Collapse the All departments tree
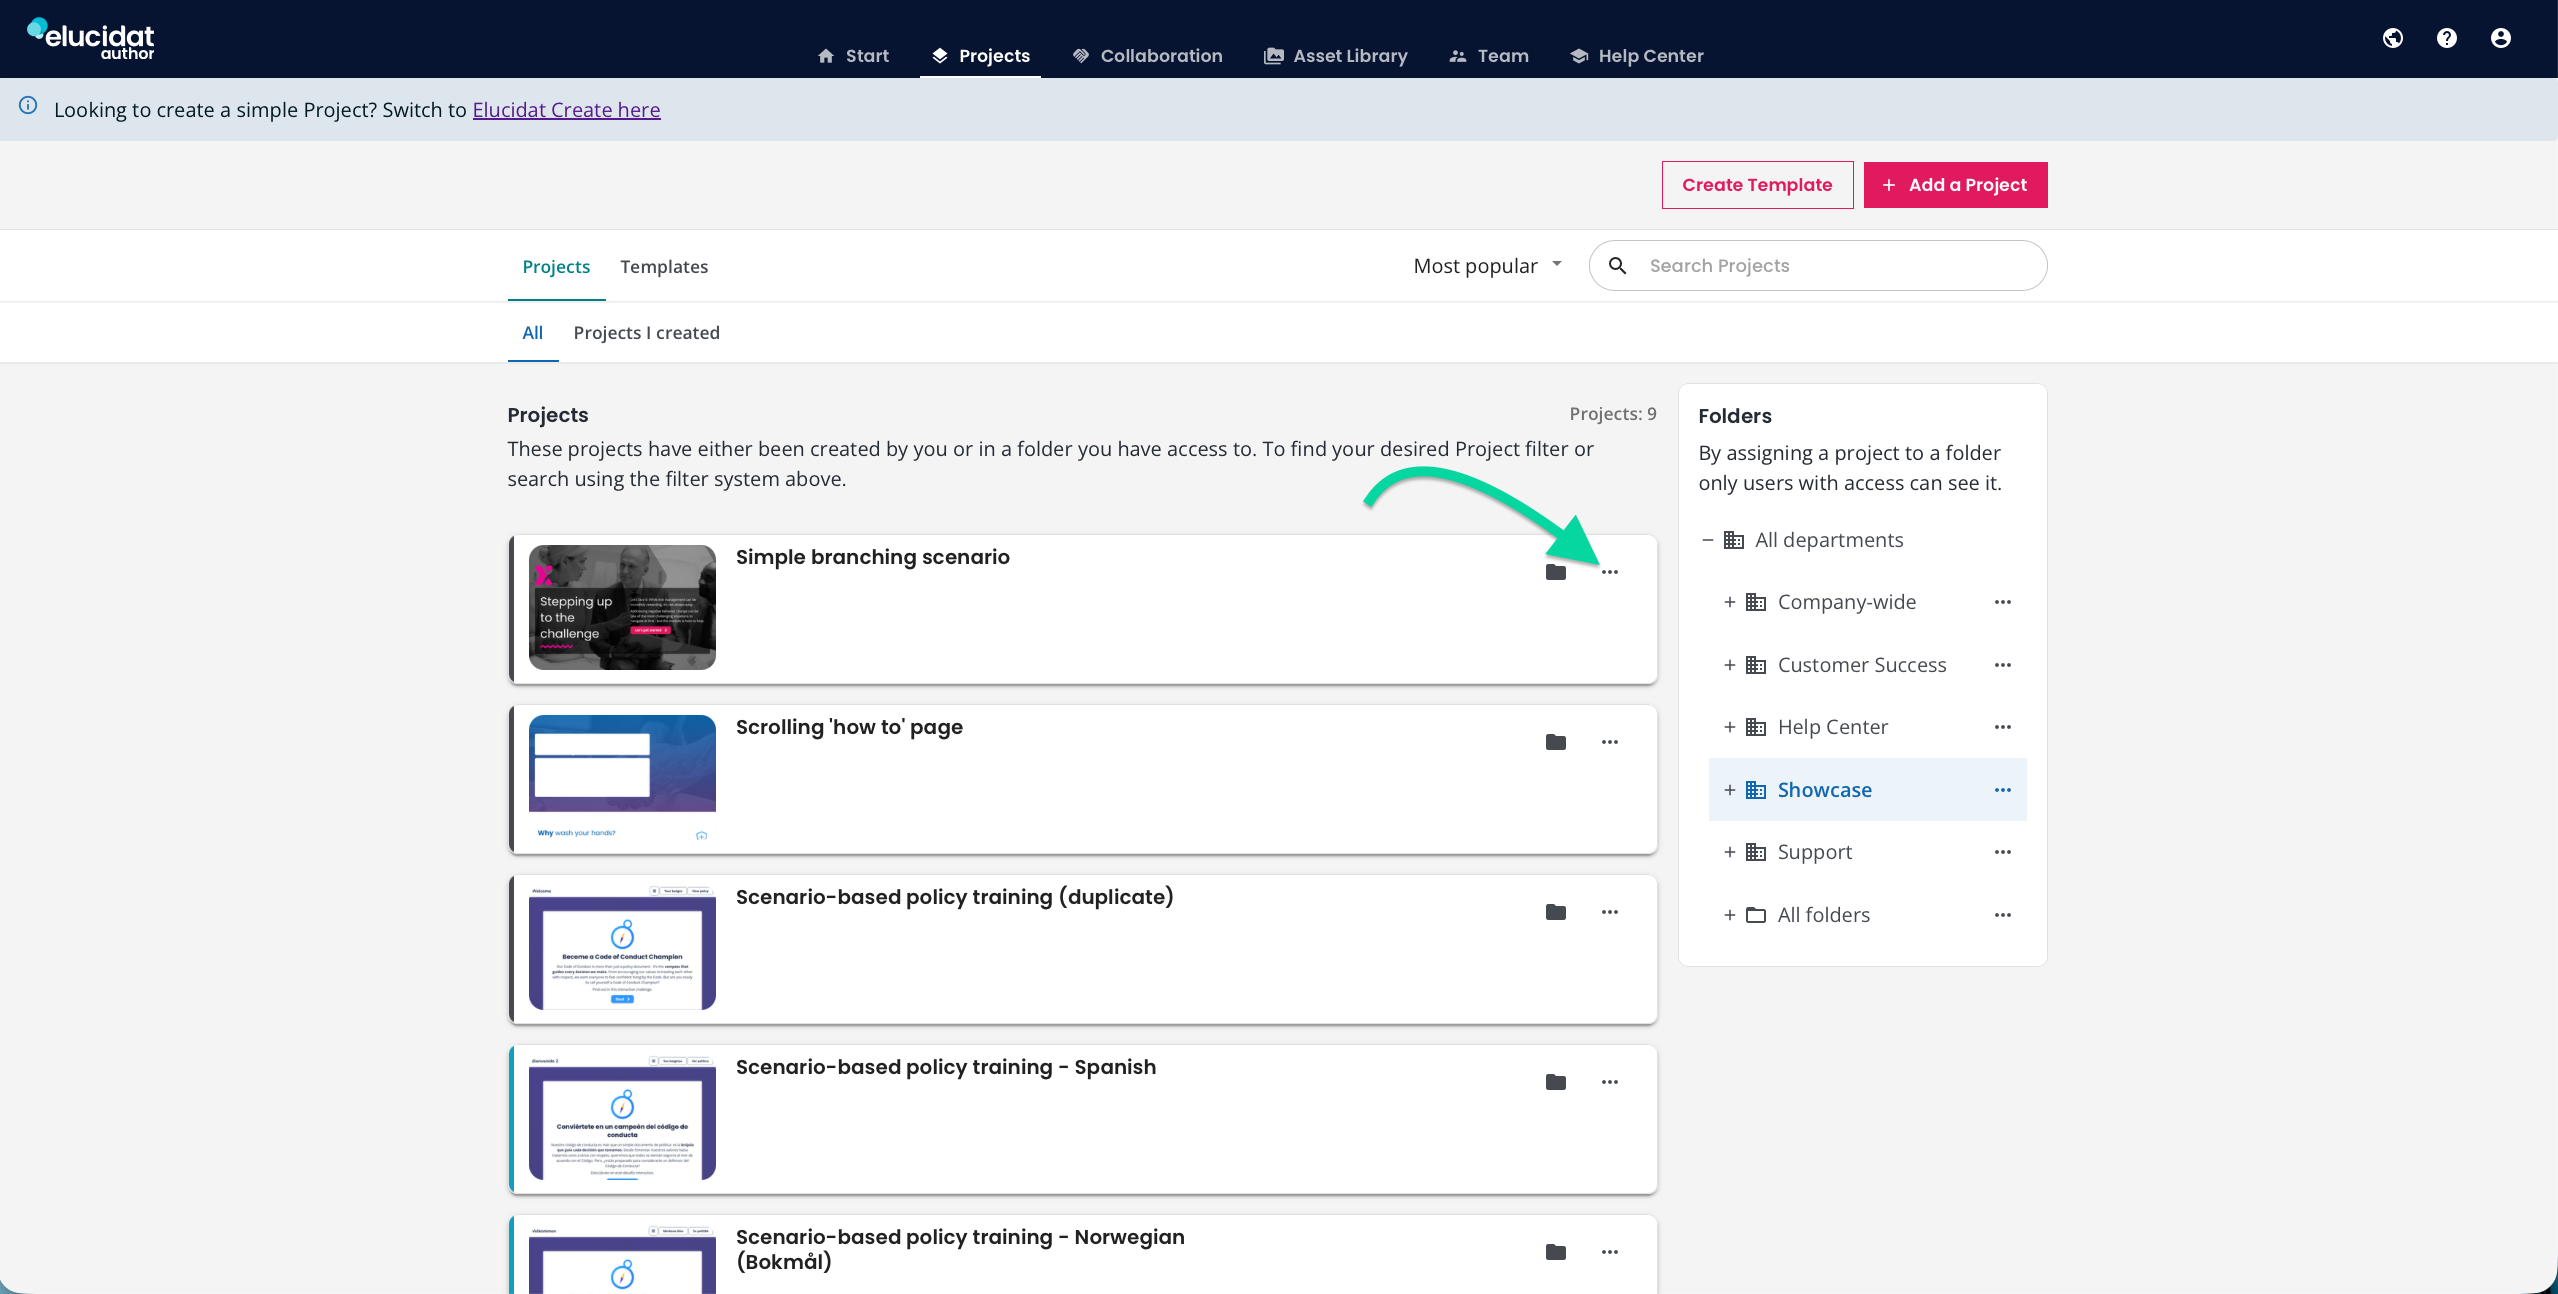 (x=1707, y=540)
